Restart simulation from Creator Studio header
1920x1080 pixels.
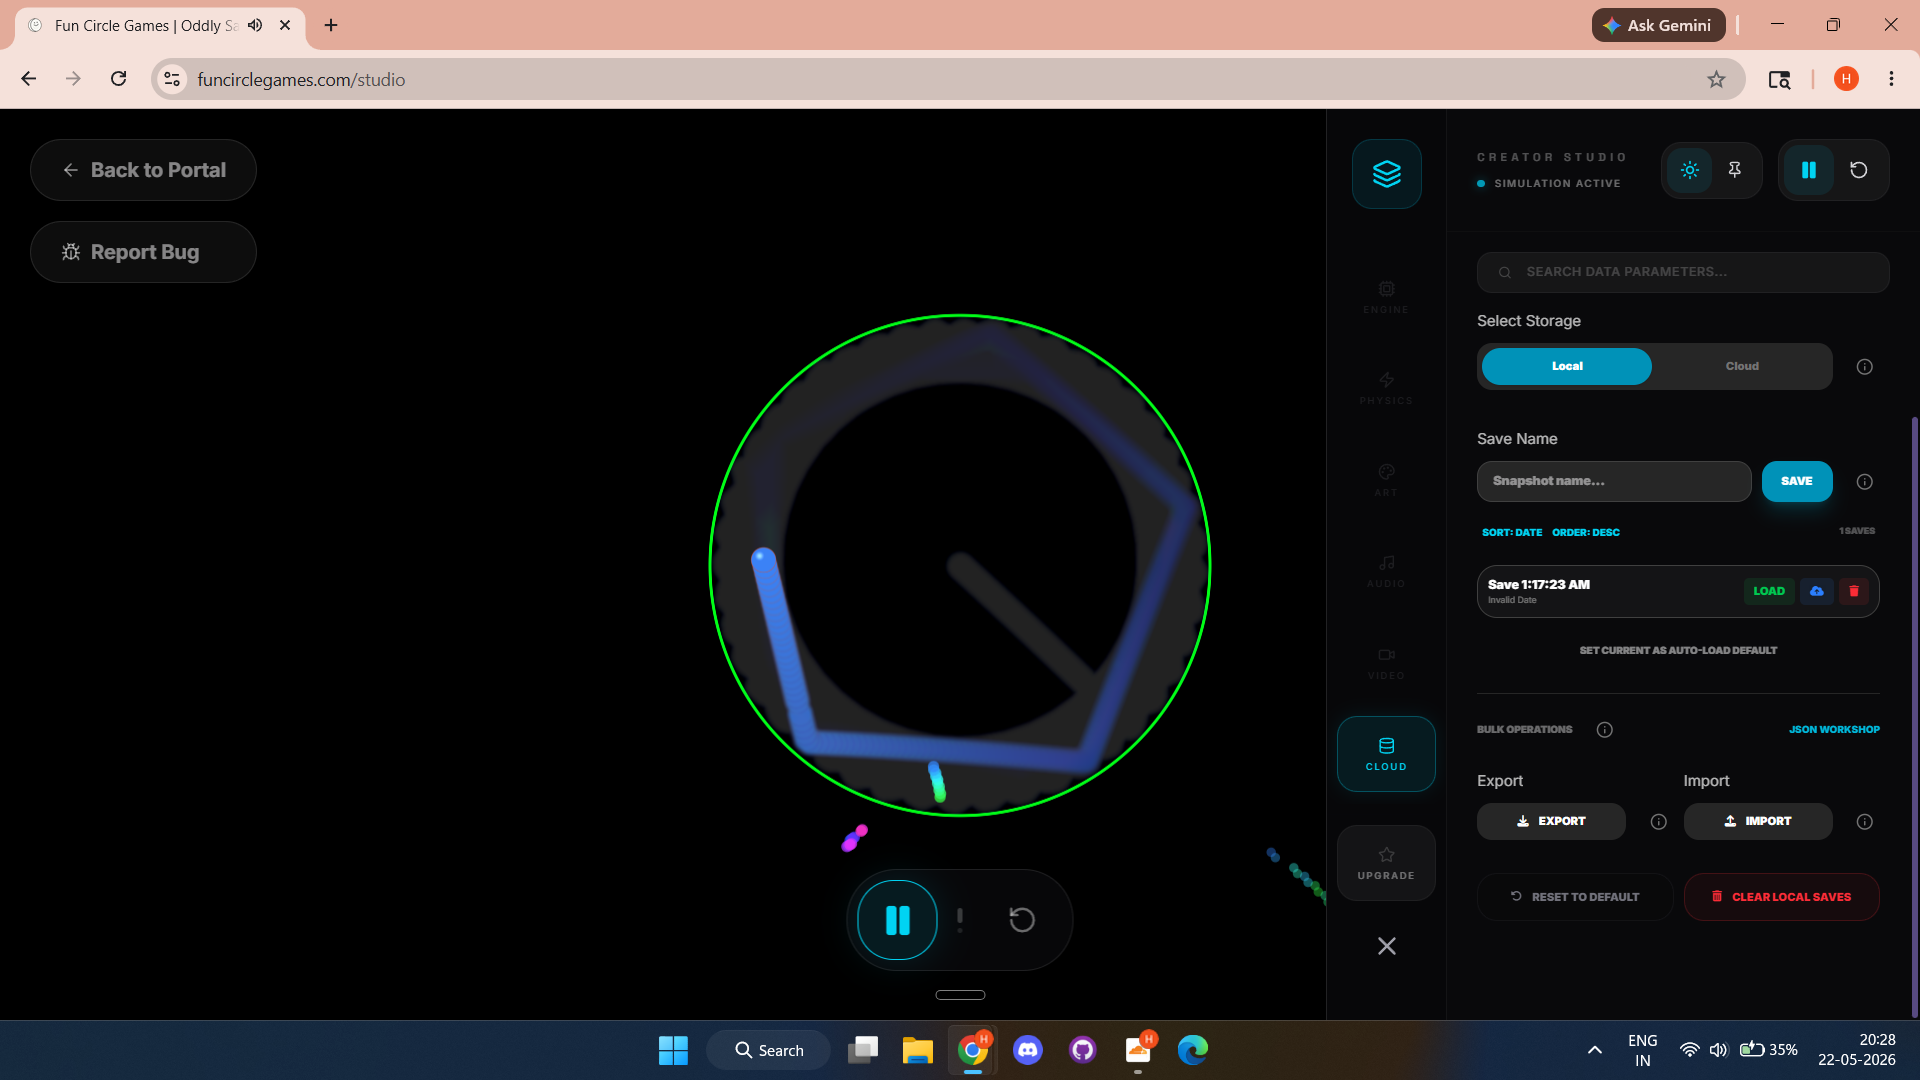pyautogui.click(x=1859, y=170)
